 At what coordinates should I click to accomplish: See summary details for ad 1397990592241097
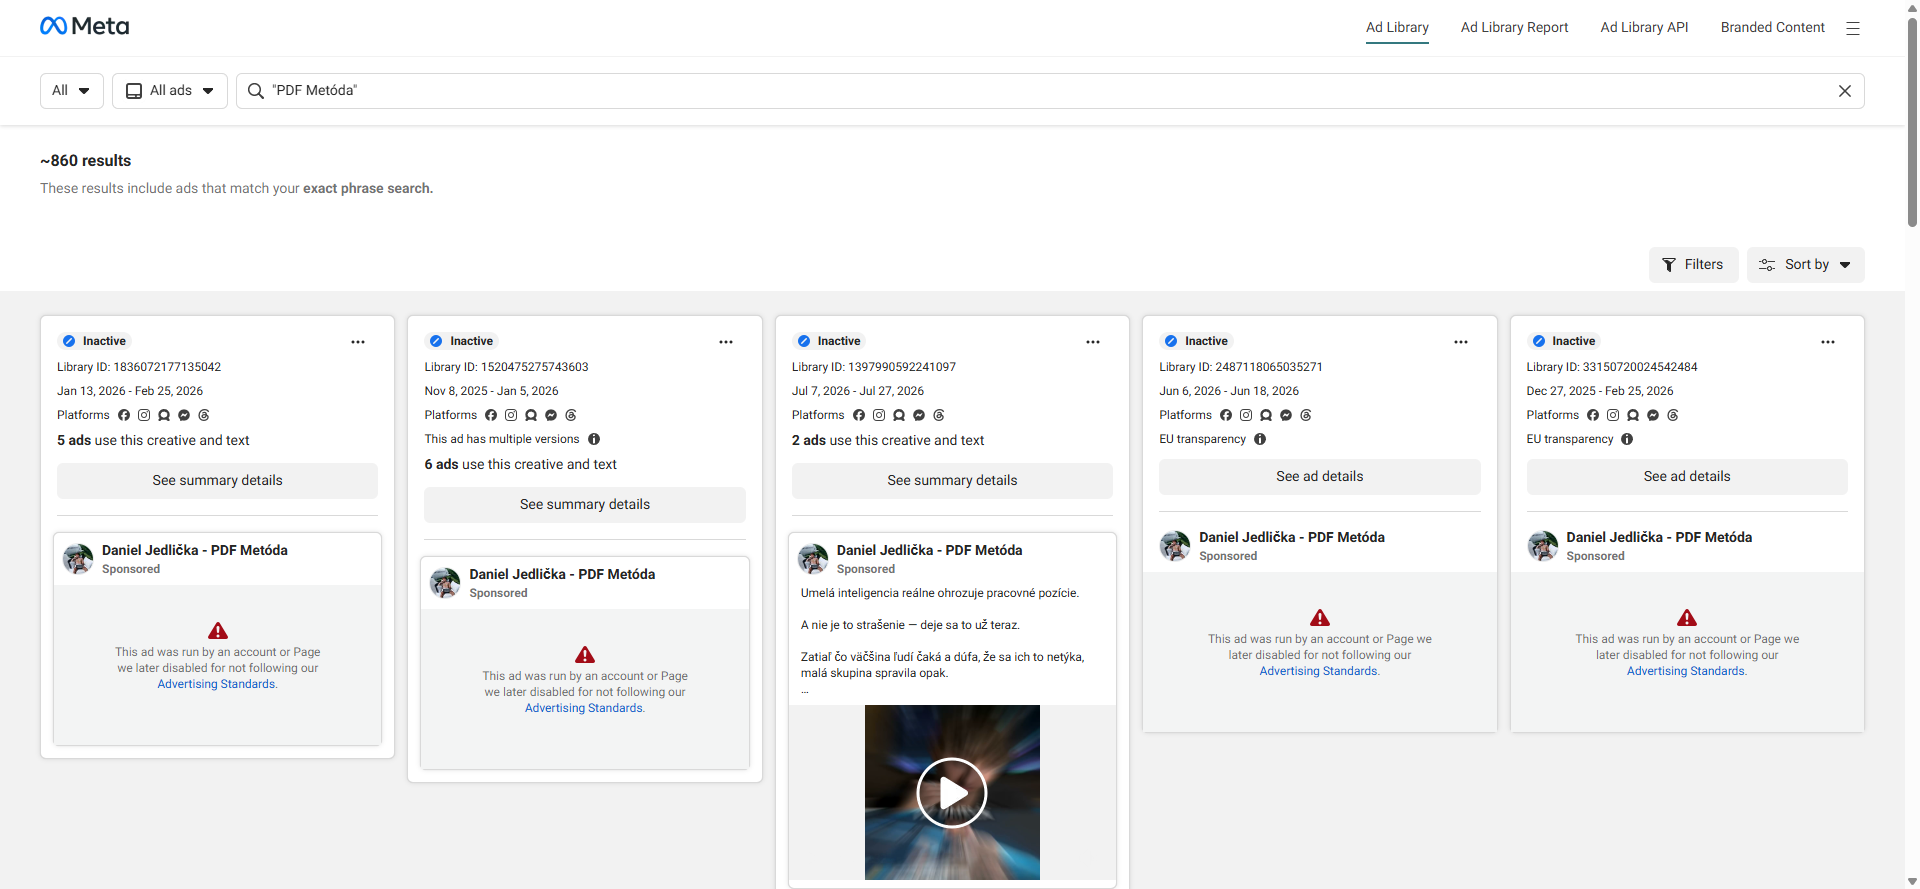click(952, 481)
